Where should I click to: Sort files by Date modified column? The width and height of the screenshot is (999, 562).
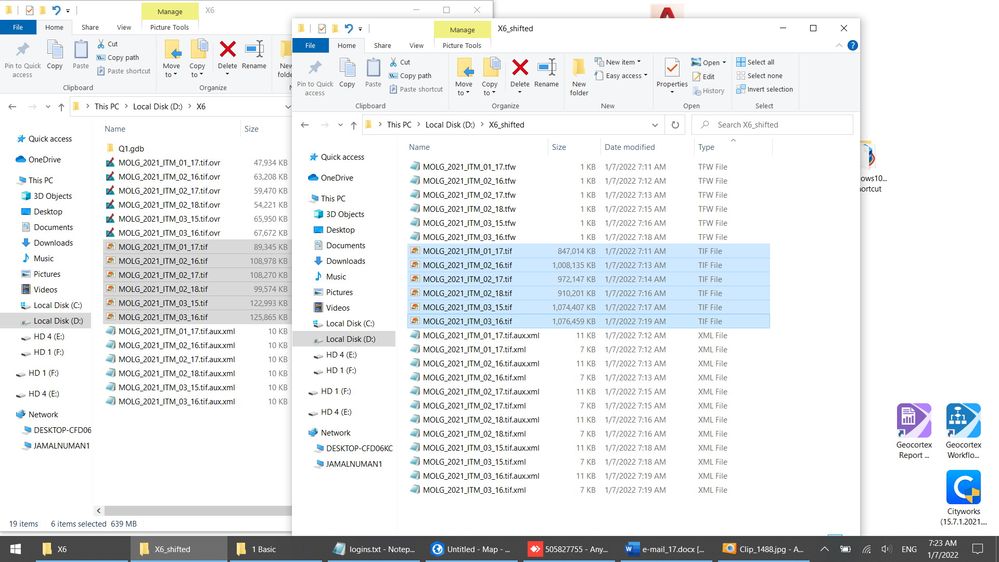(x=629, y=147)
